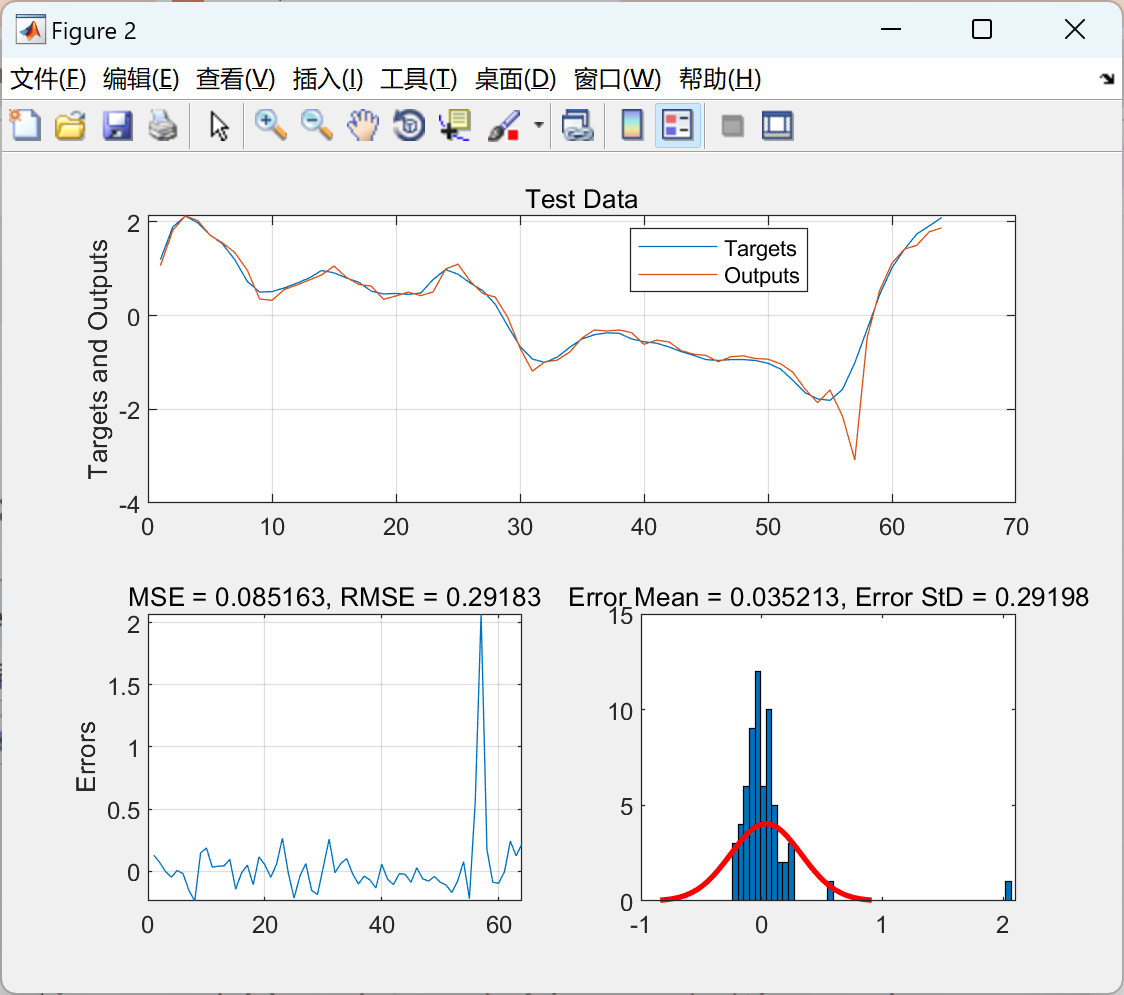Open the 帮助(H) menu
This screenshot has width=1124, height=995.
point(720,79)
